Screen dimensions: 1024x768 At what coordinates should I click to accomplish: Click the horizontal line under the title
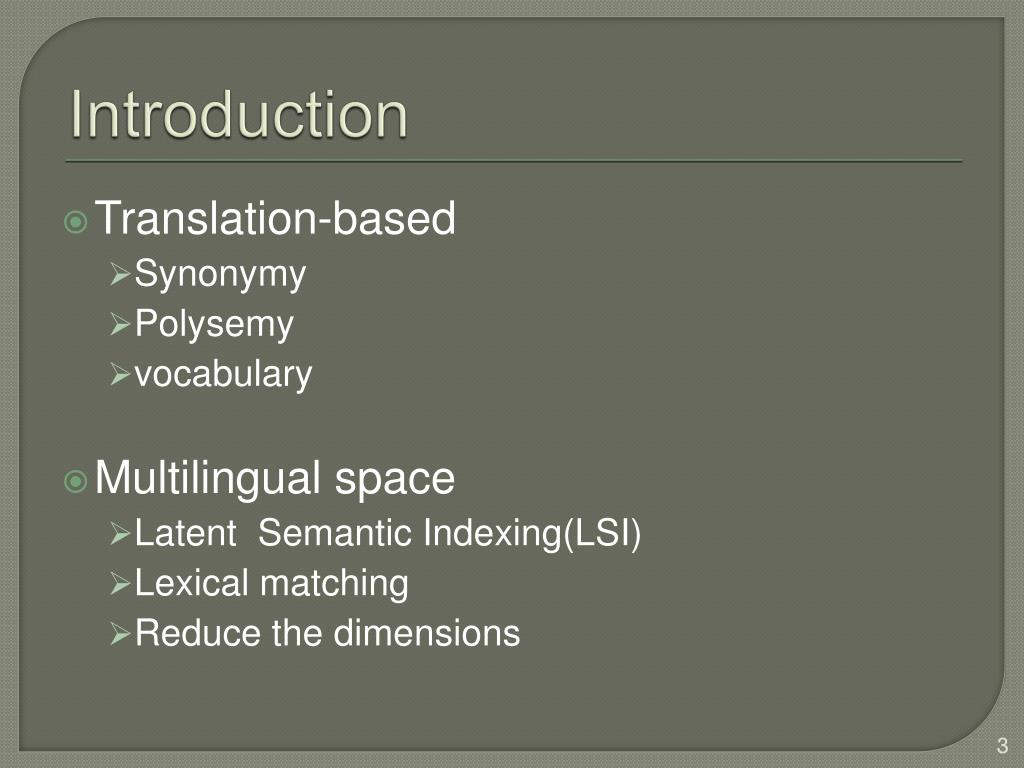pyautogui.click(x=513, y=161)
